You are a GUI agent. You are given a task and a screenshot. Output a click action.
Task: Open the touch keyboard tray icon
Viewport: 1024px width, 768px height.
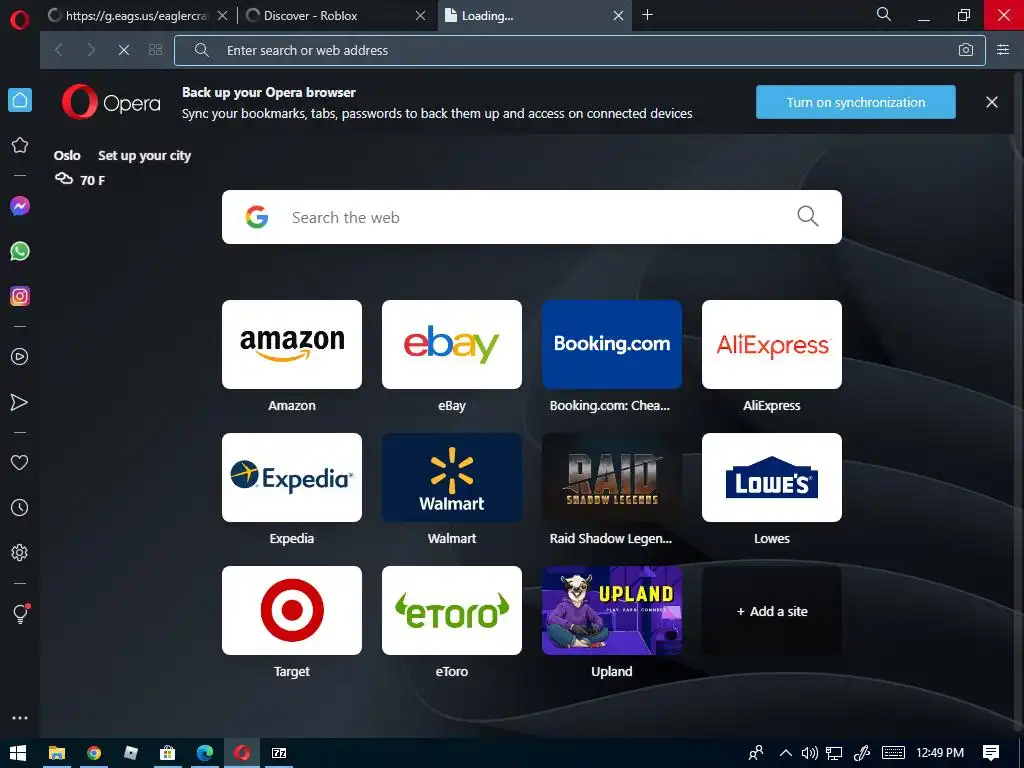pyautogui.click(x=893, y=753)
